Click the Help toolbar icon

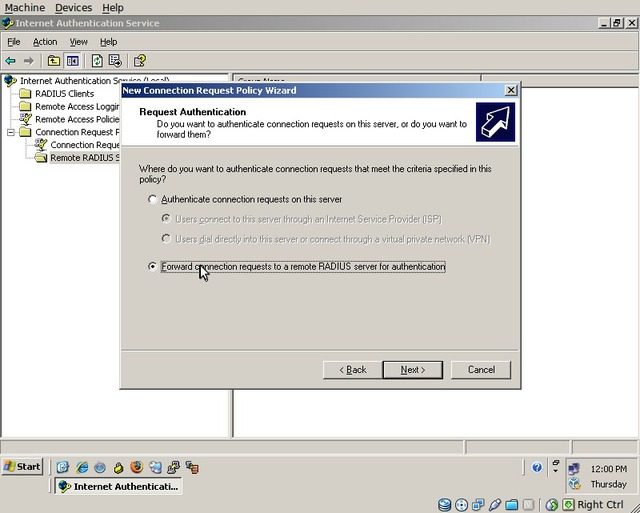[140, 61]
